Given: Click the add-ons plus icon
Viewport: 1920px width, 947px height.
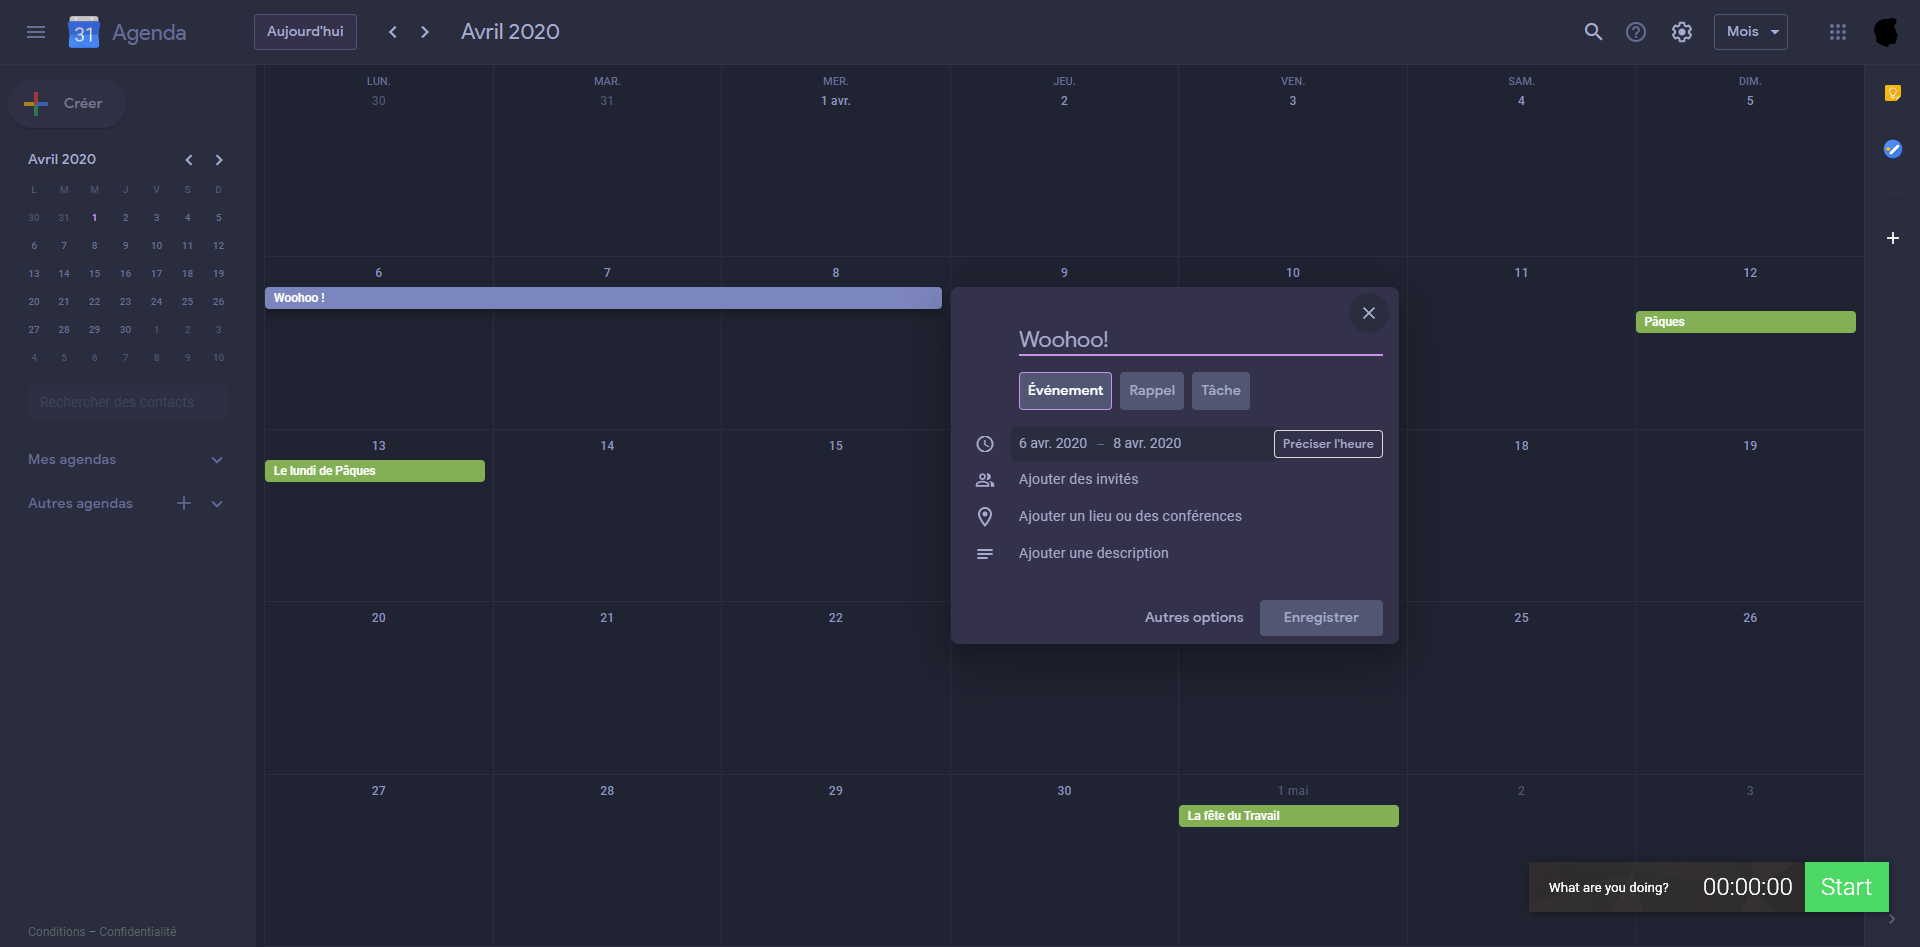Looking at the screenshot, I should point(1894,238).
